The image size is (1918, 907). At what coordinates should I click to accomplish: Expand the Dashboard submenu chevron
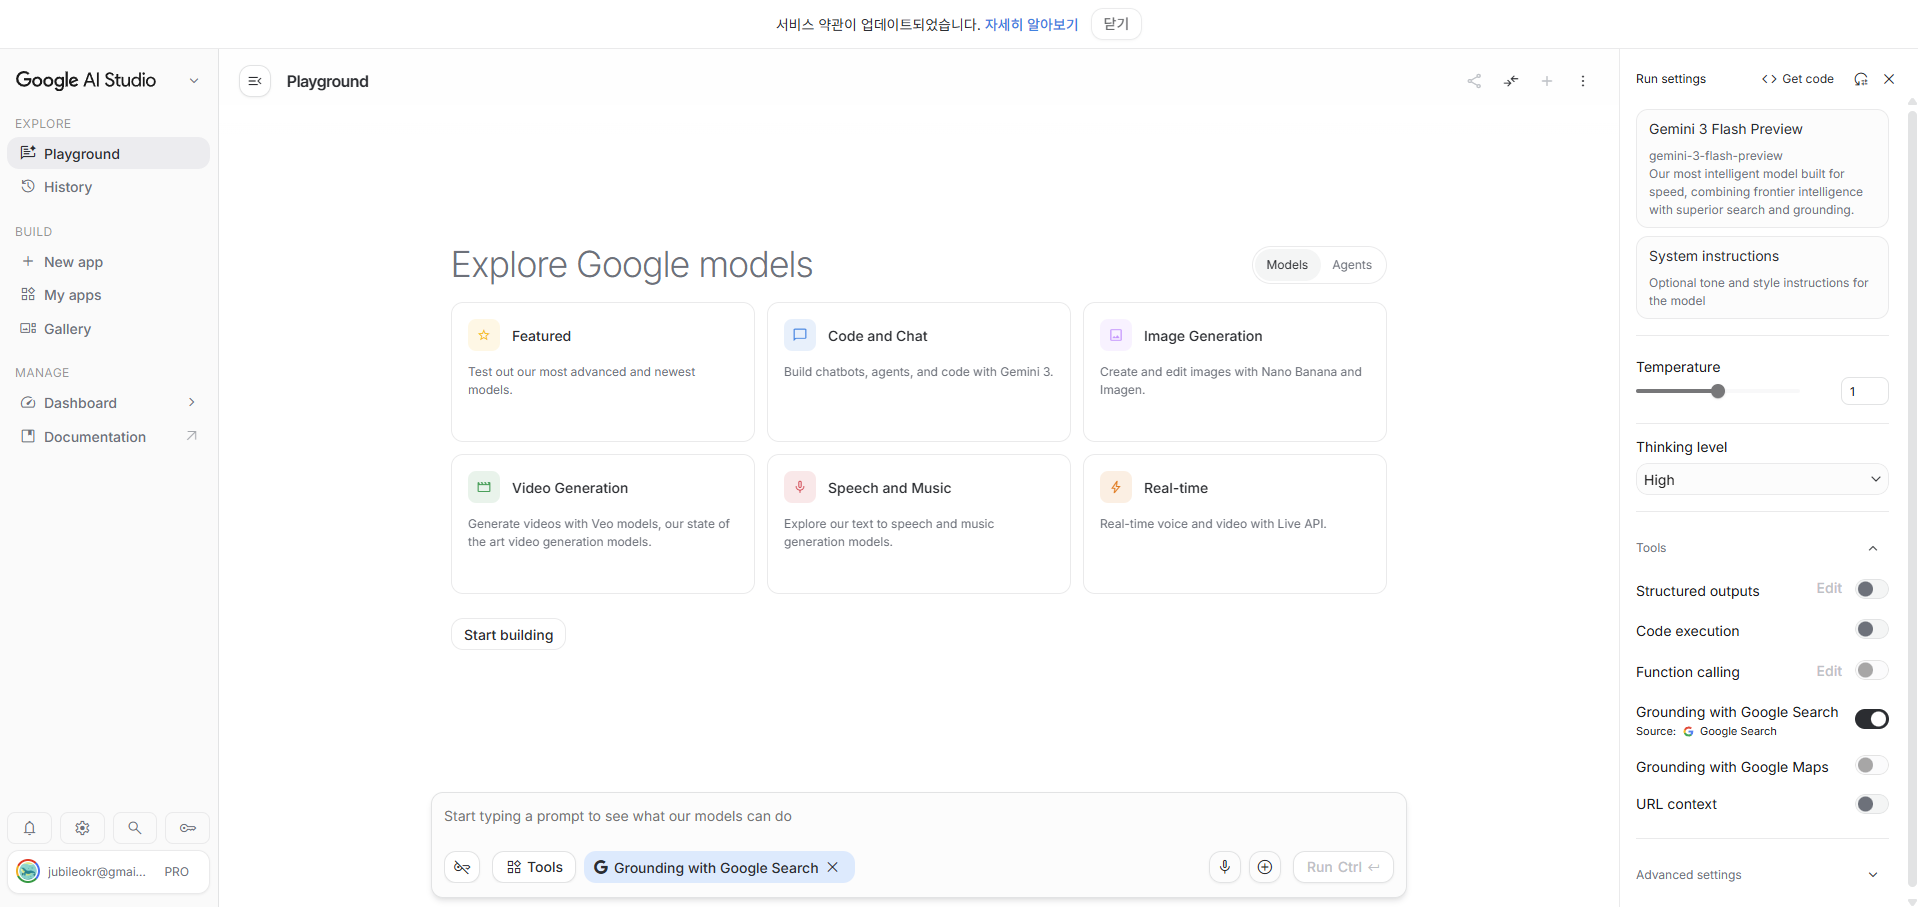coord(192,402)
